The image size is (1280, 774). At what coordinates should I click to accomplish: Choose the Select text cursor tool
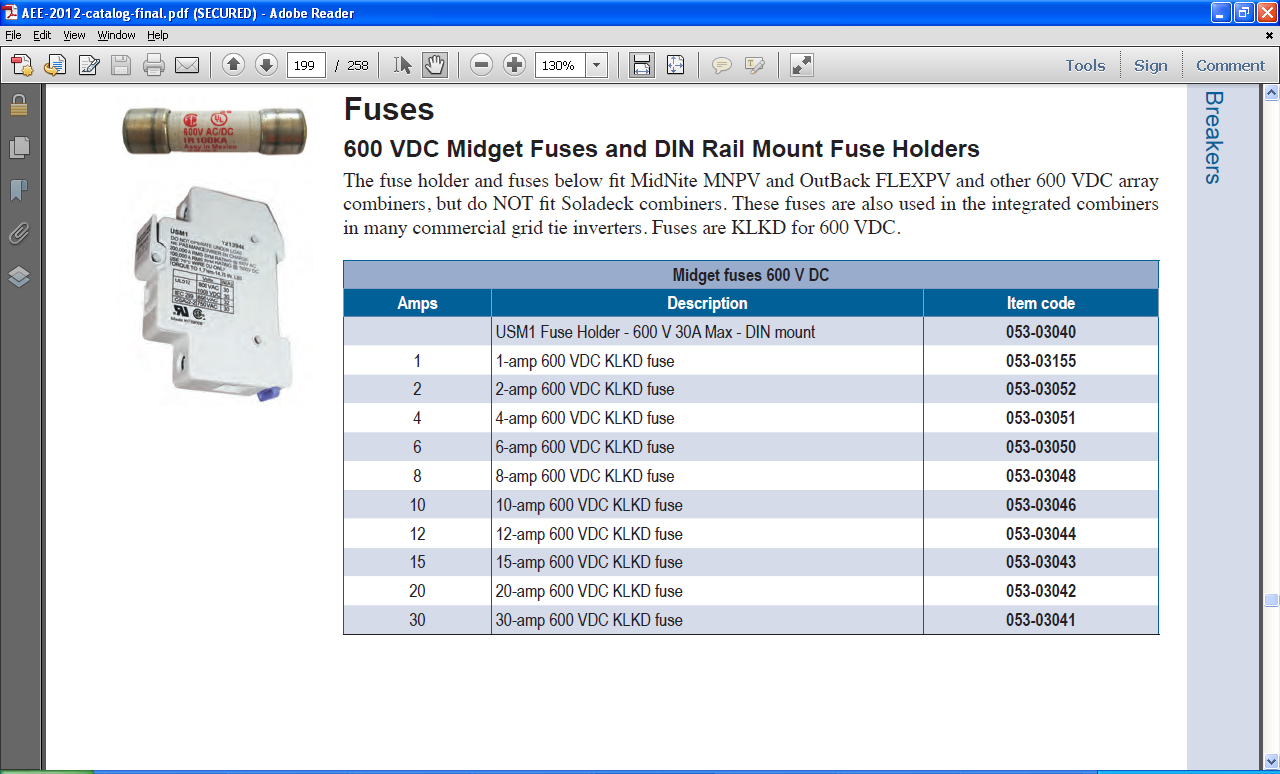tap(403, 65)
